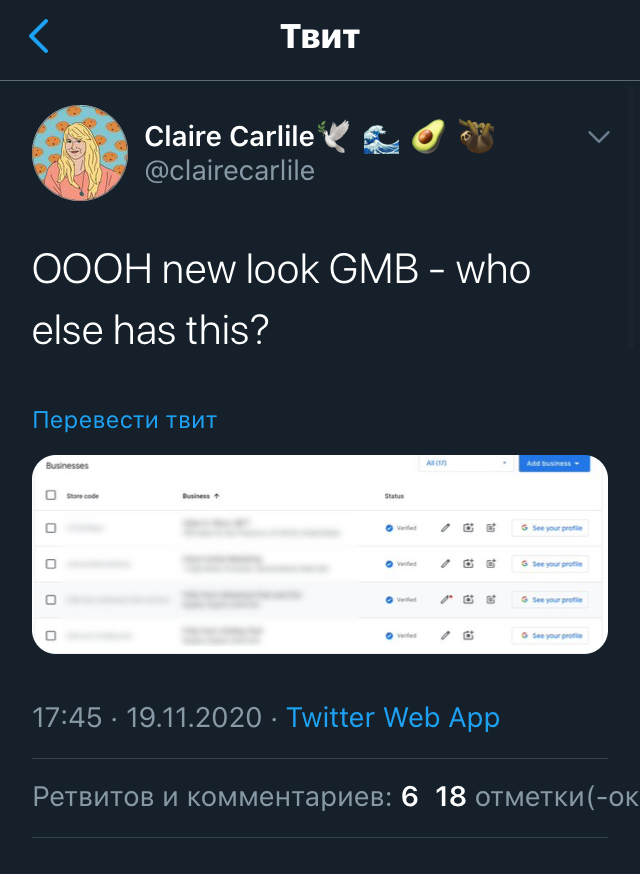Click 'See your profile' in the second row
640x874 pixels.
pos(550,564)
